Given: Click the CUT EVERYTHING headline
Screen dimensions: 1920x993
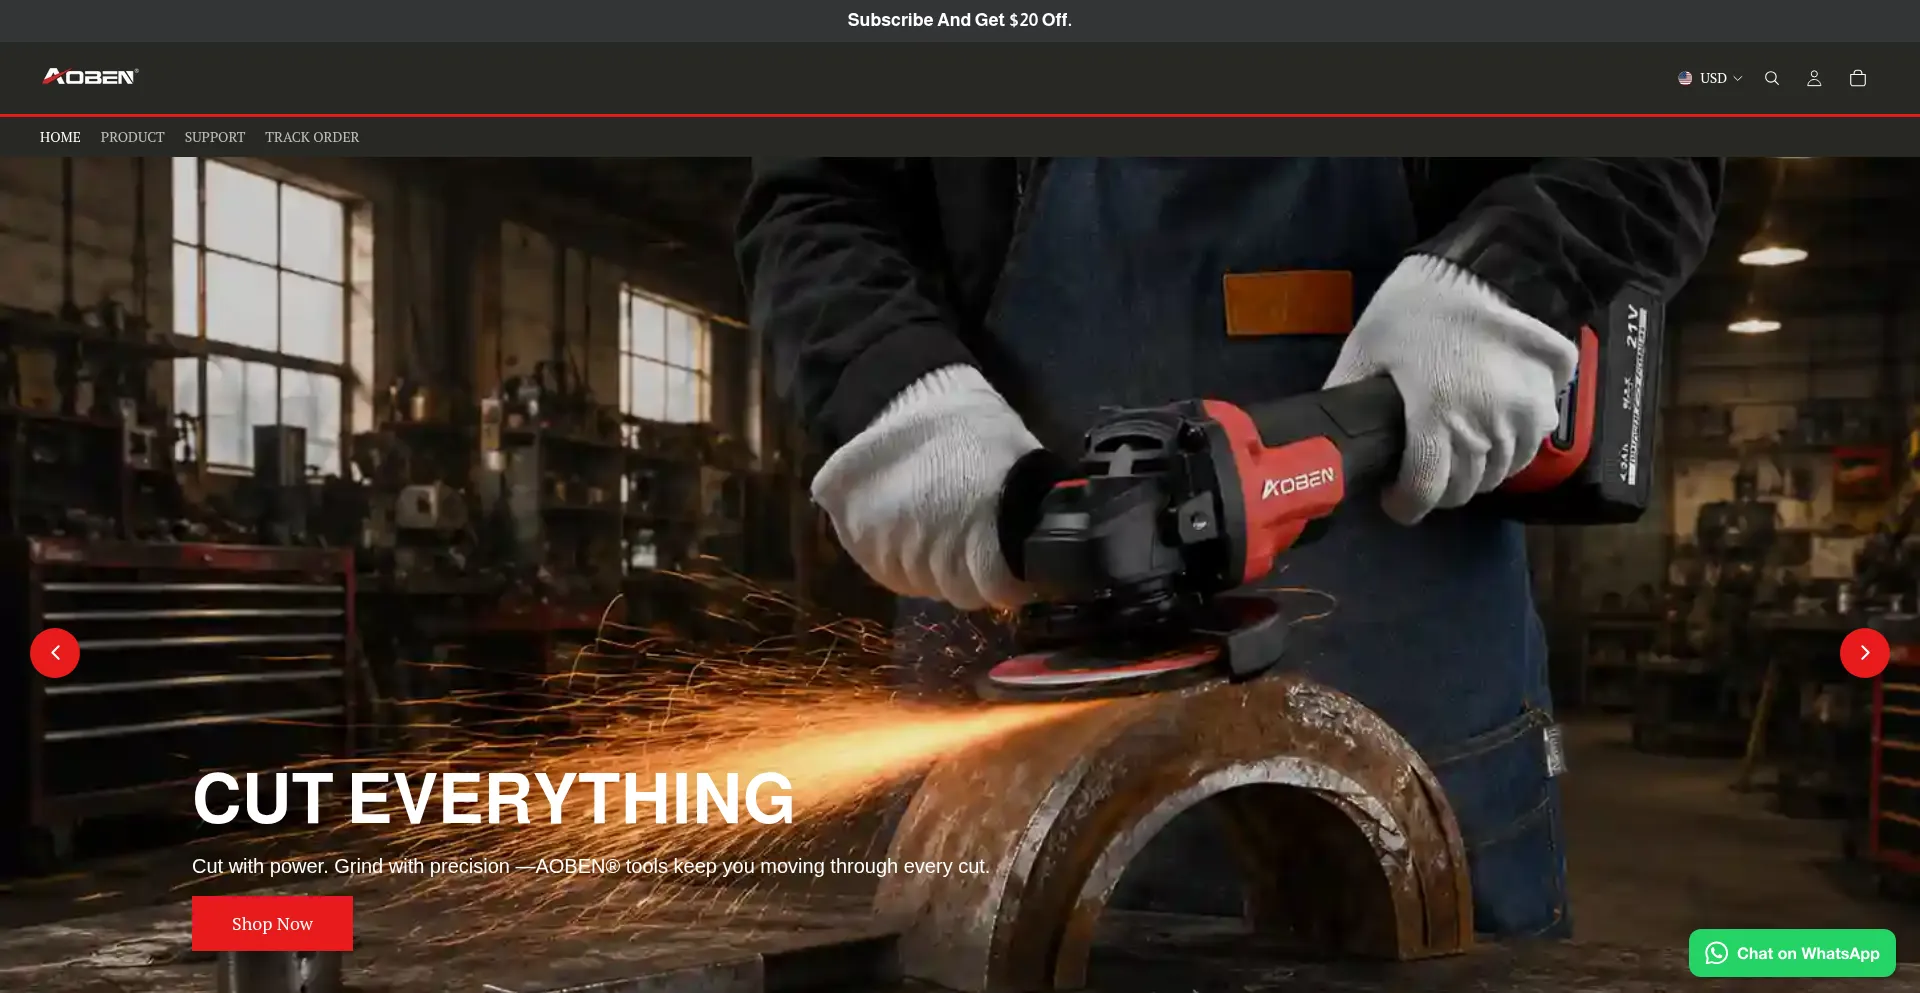Looking at the screenshot, I should (x=494, y=799).
